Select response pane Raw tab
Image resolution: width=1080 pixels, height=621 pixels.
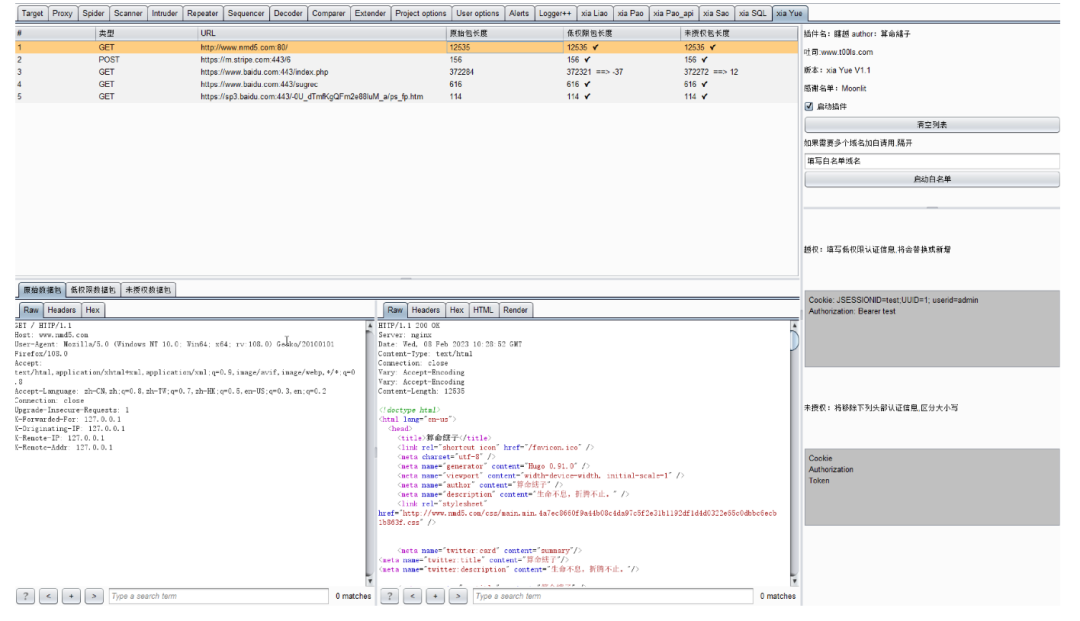[x=395, y=310]
